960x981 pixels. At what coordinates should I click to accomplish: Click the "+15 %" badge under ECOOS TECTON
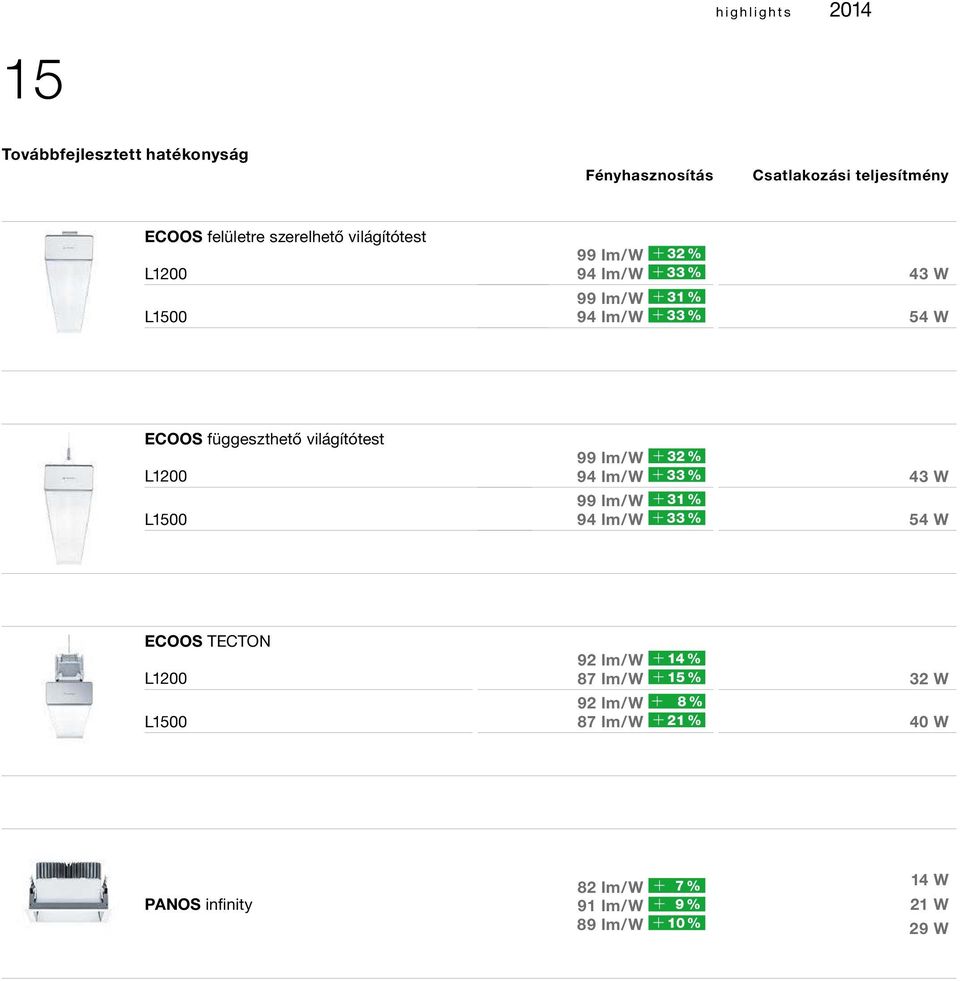(x=677, y=677)
